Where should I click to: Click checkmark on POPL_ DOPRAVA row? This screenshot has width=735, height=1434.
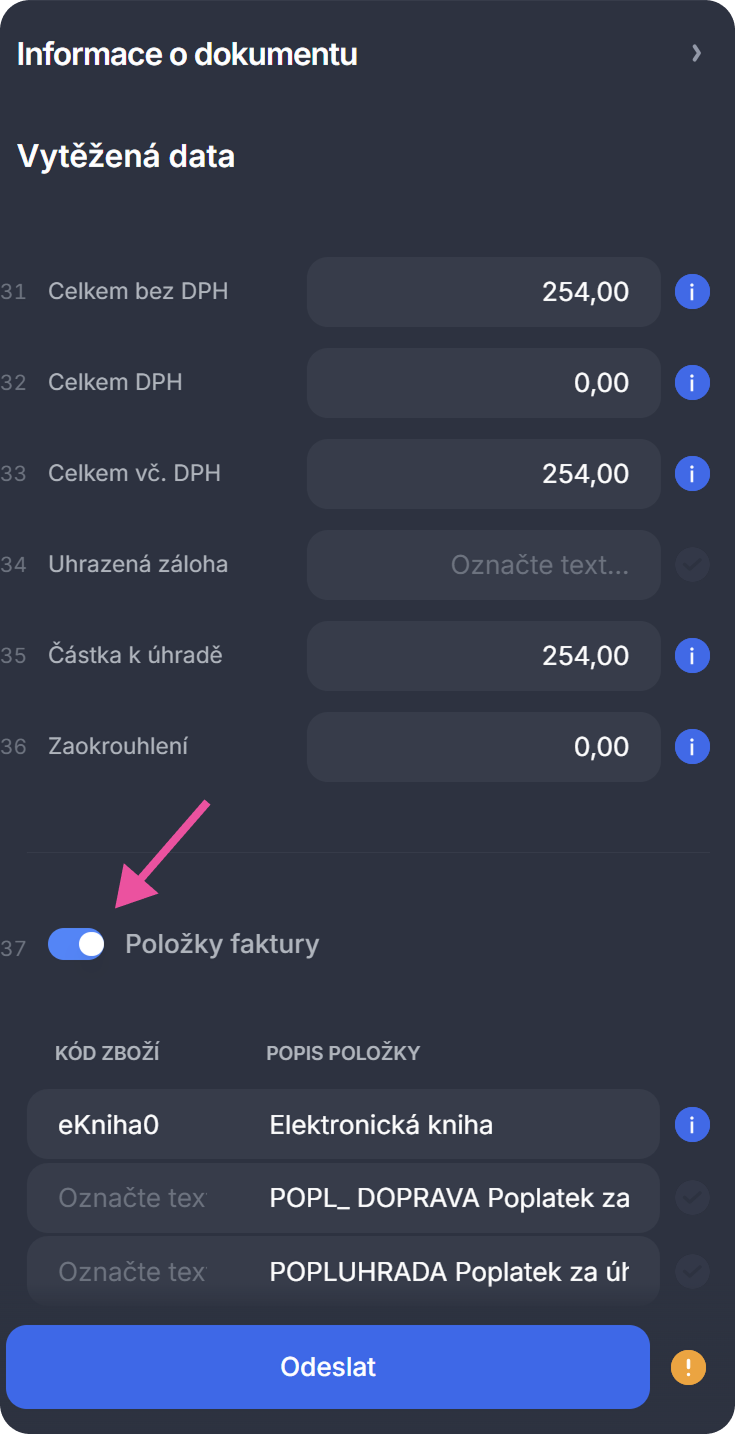pyautogui.click(x=692, y=1198)
